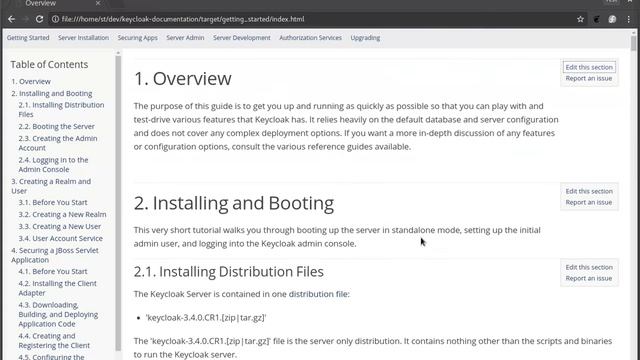Open the Getting Started guide tab
Viewport: 640px width, 360px height.
click(x=28, y=38)
